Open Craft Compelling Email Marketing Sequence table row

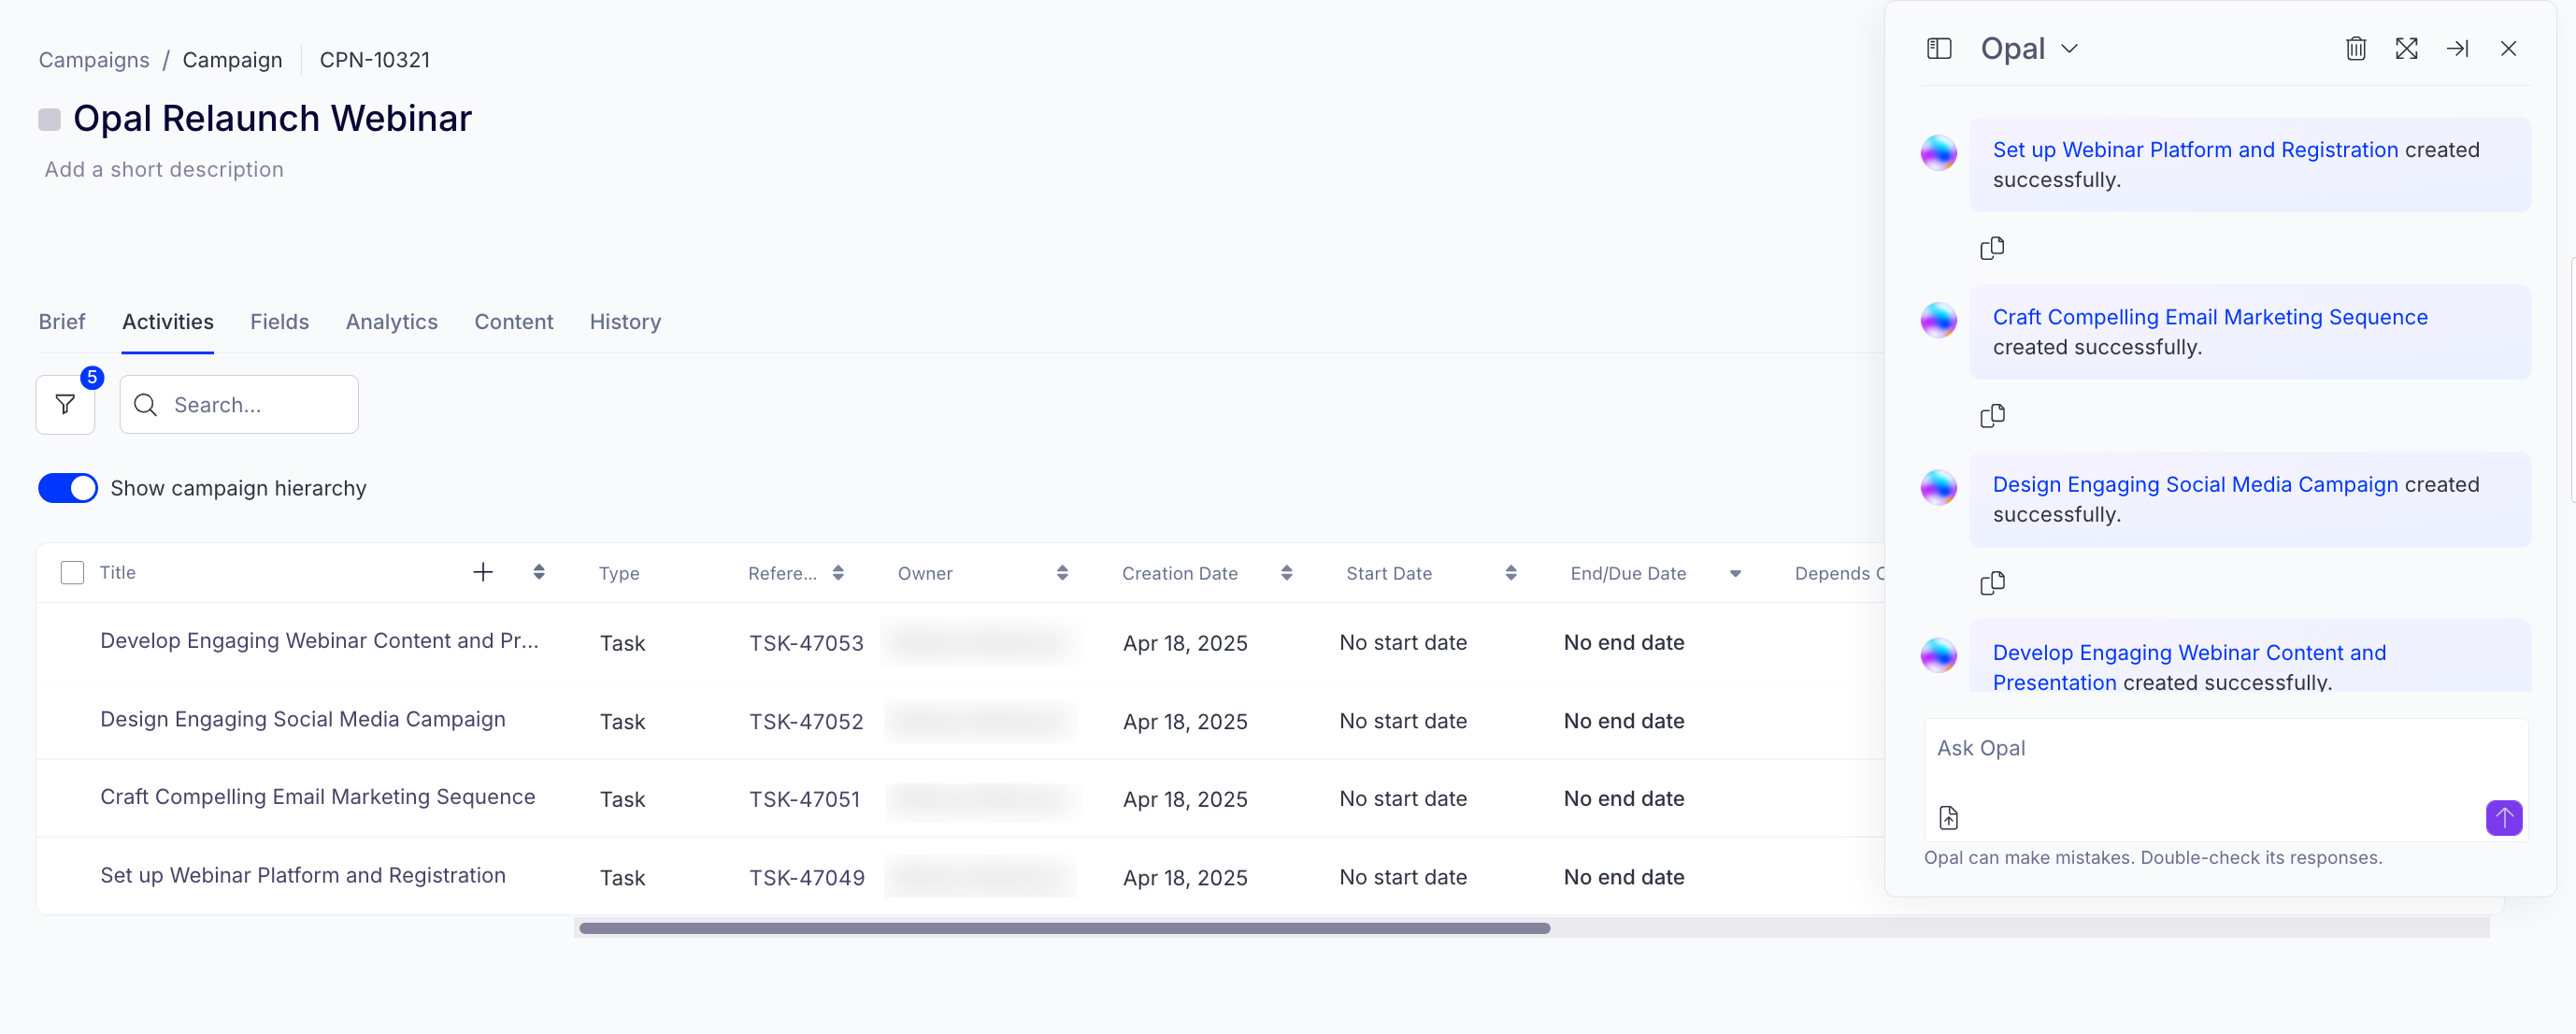pos(318,797)
